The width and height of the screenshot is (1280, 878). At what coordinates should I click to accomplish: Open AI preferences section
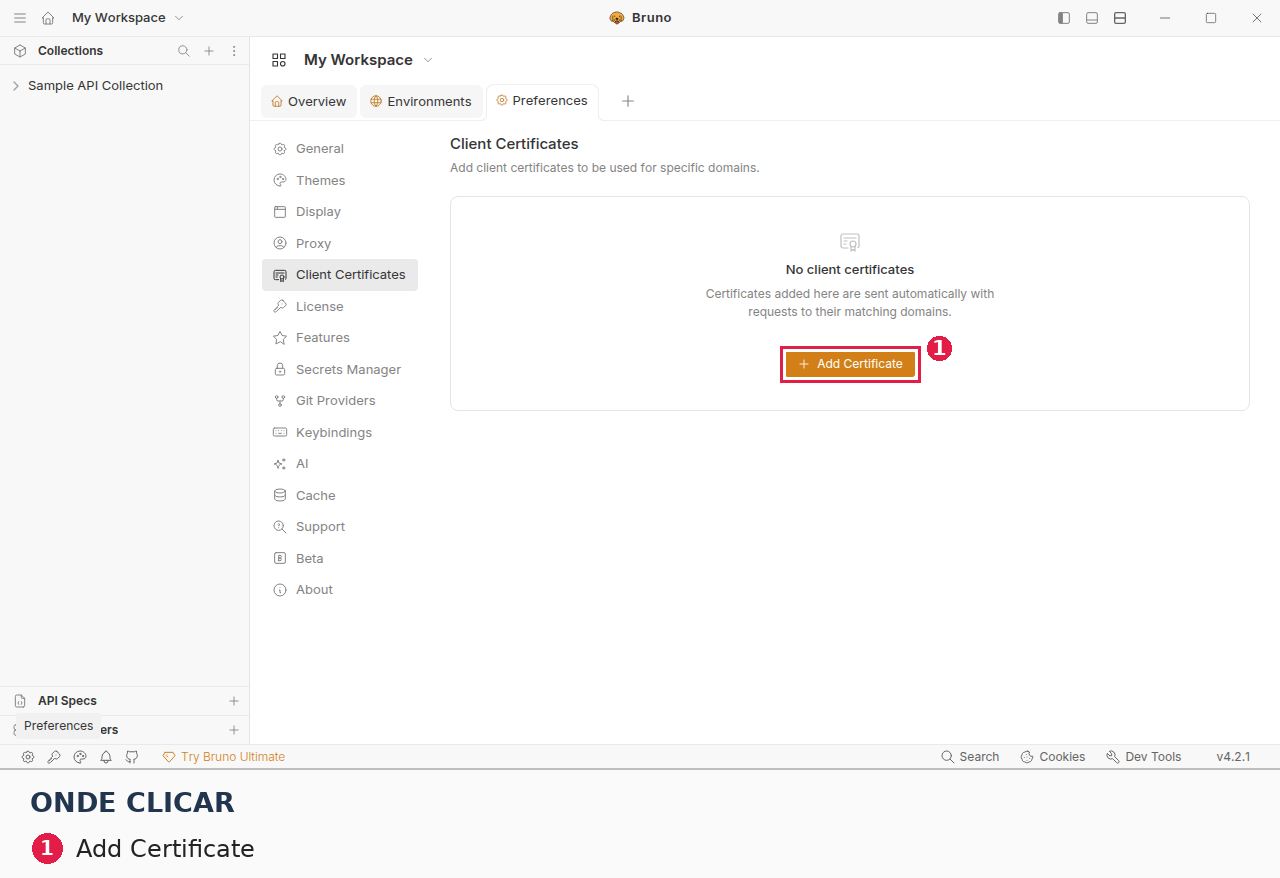point(340,464)
